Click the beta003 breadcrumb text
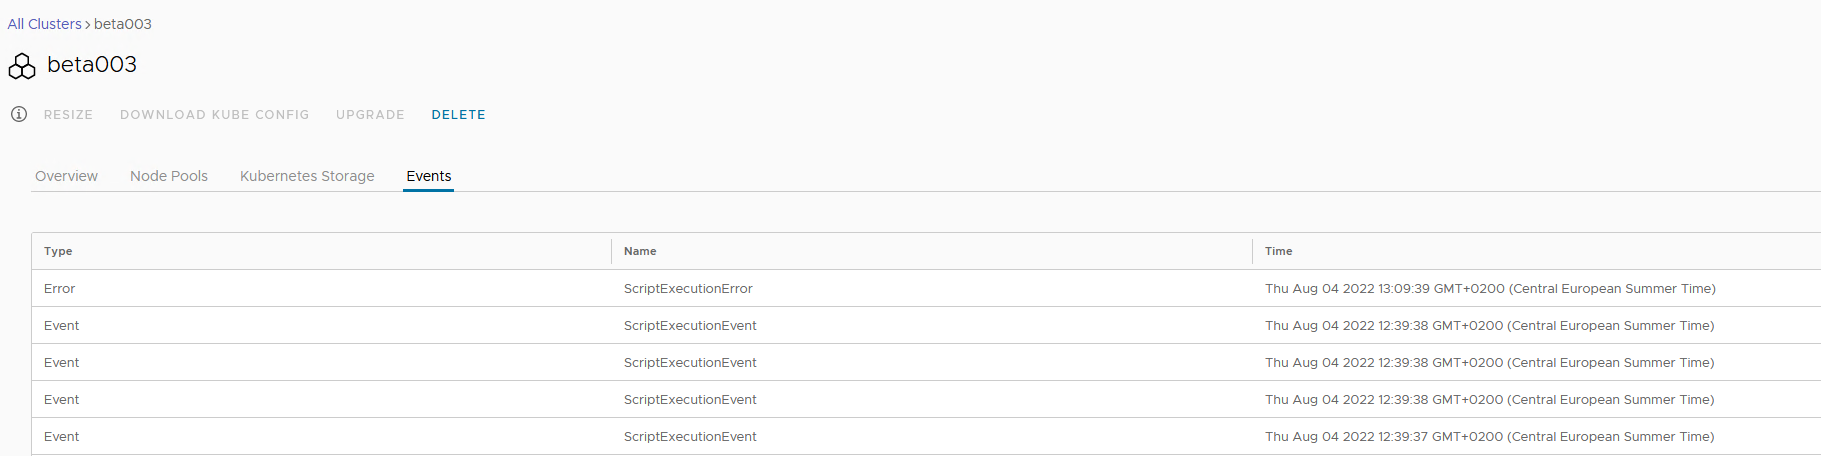 point(123,24)
